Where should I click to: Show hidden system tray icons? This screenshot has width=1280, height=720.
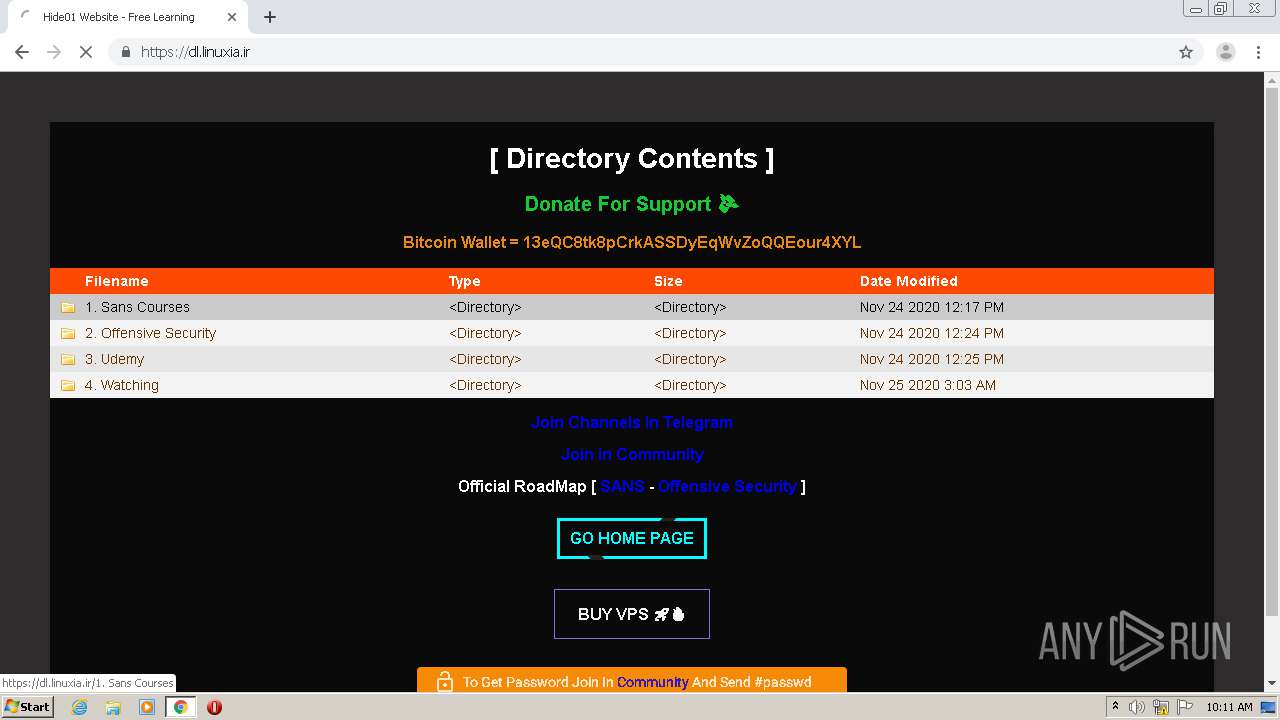1115,707
